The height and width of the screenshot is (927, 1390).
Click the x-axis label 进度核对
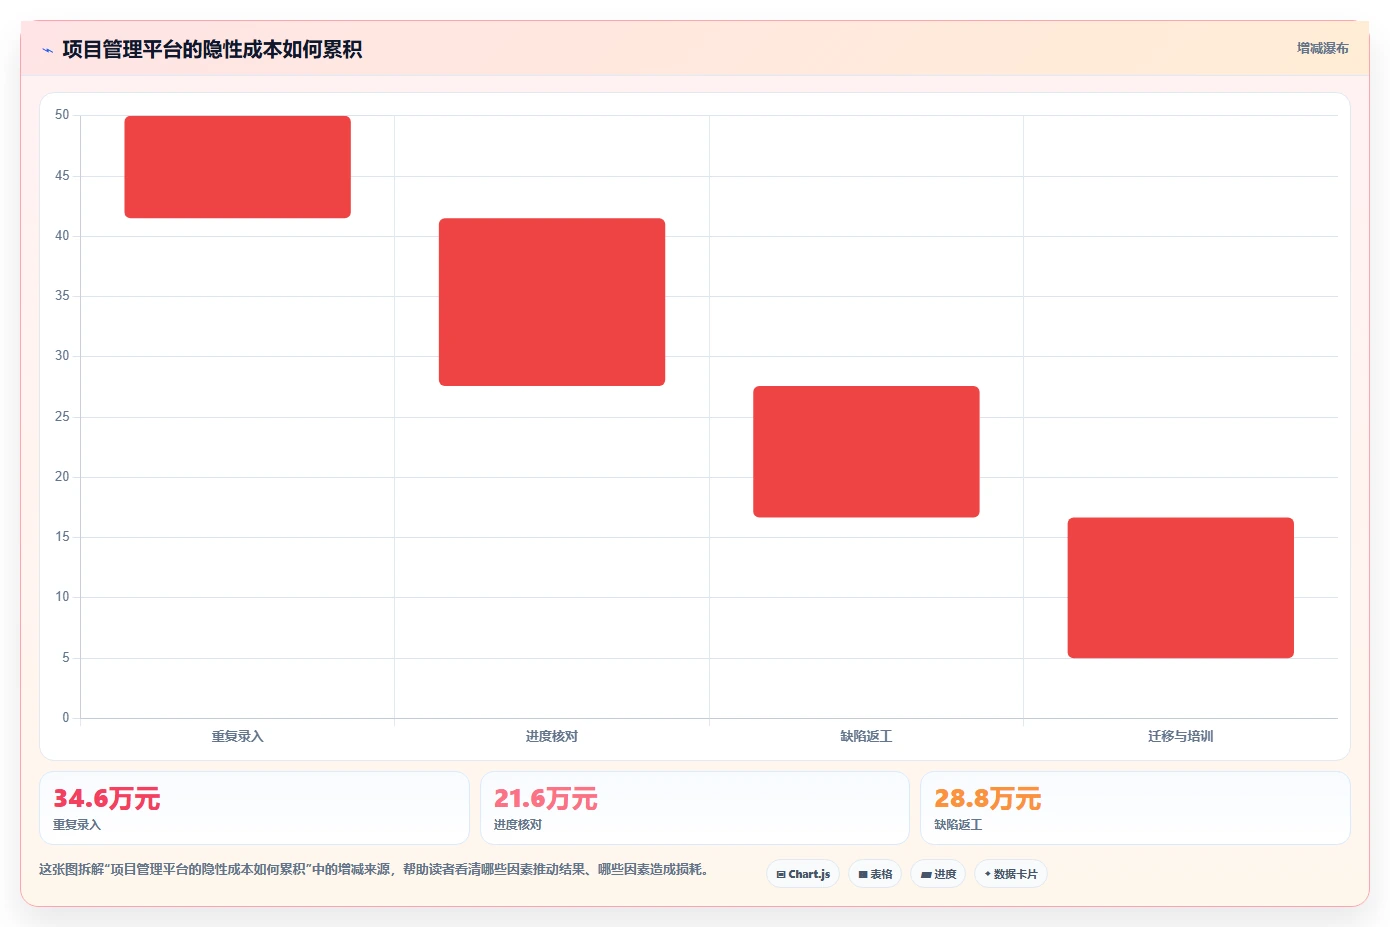552,736
